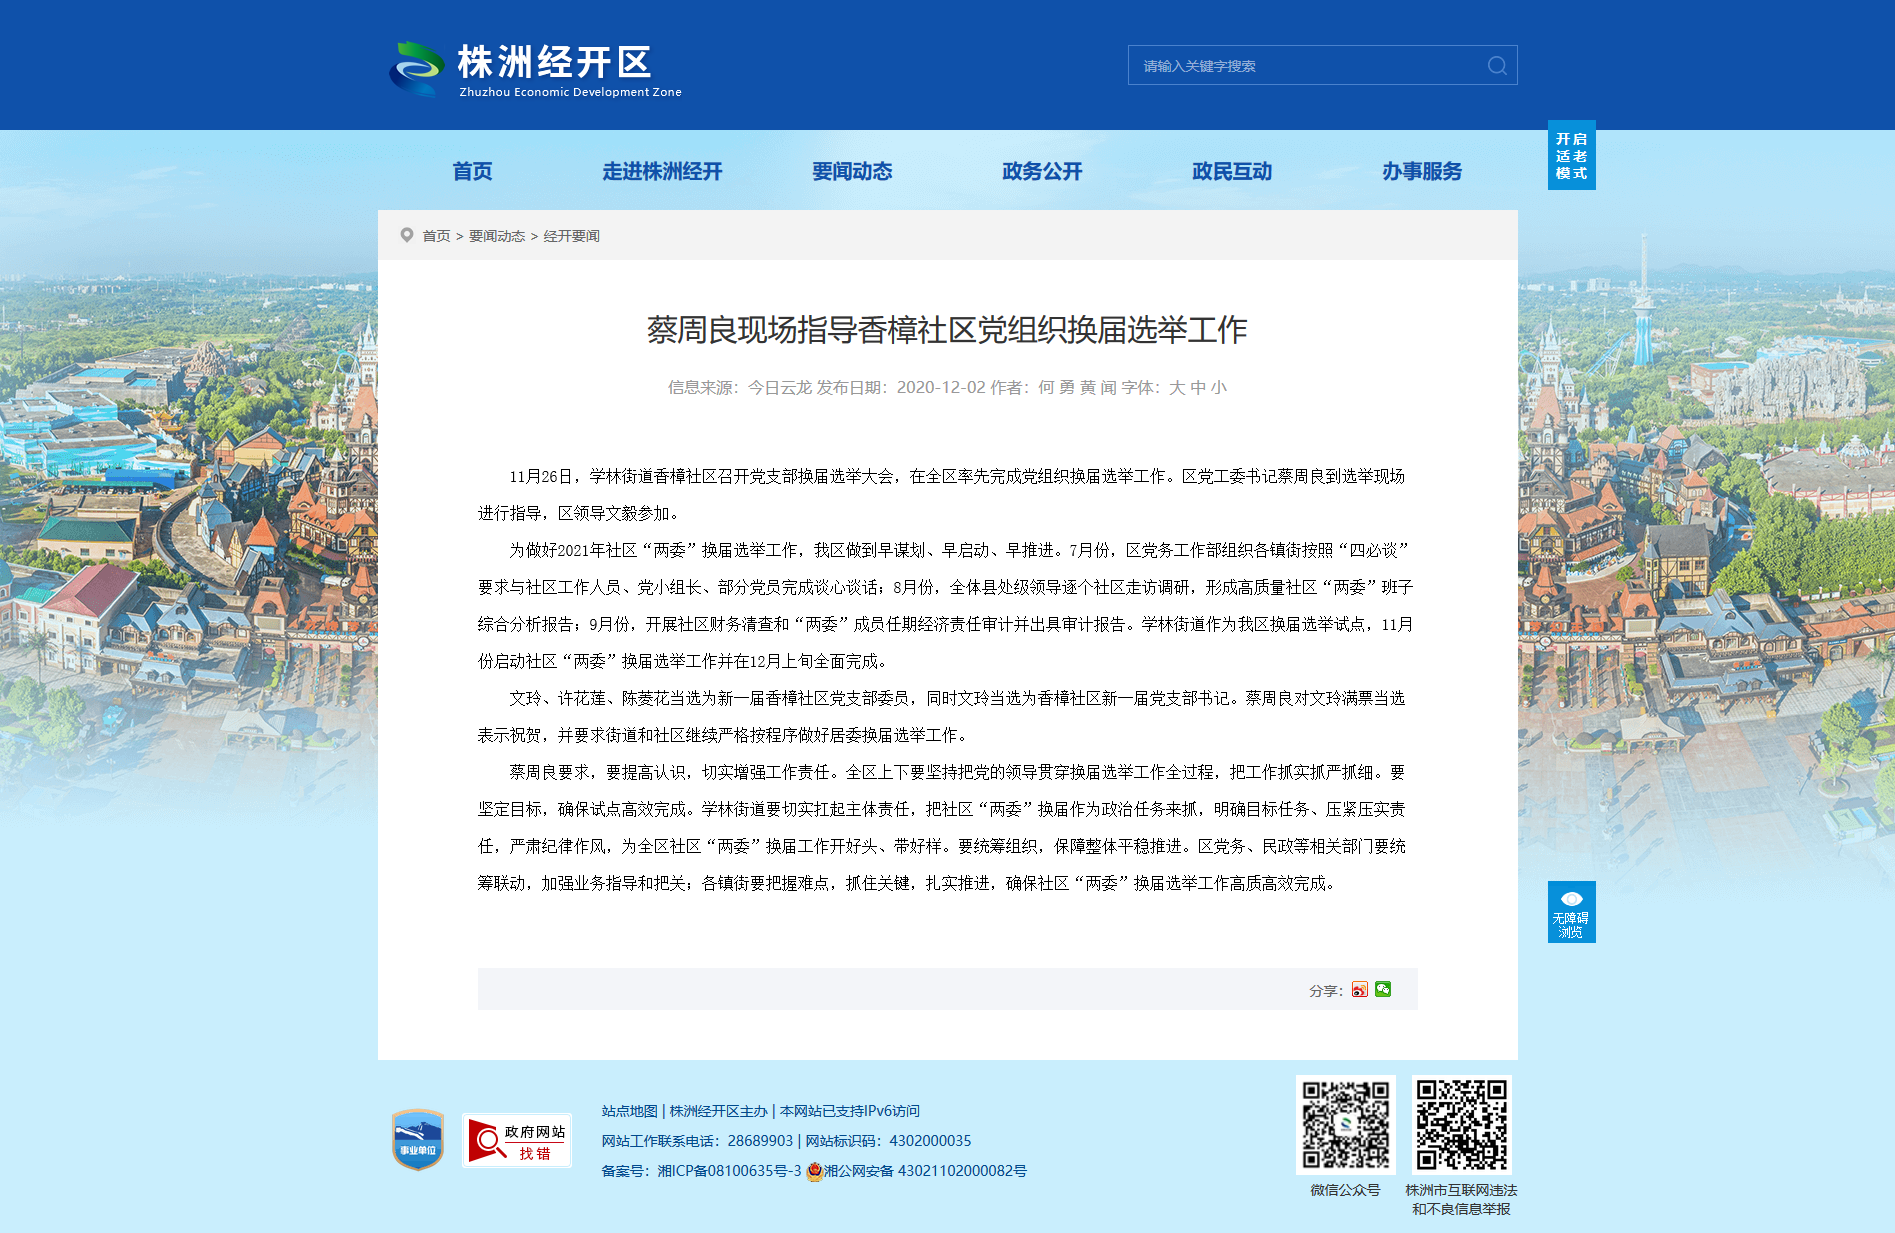Share article via Weibo icon
Screen dimensions: 1895x1233
(1359, 989)
